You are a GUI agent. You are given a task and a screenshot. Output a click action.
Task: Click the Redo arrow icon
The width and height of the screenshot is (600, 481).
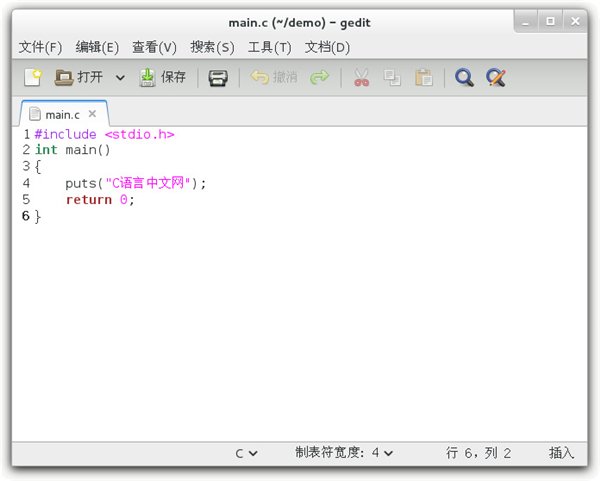coord(319,77)
